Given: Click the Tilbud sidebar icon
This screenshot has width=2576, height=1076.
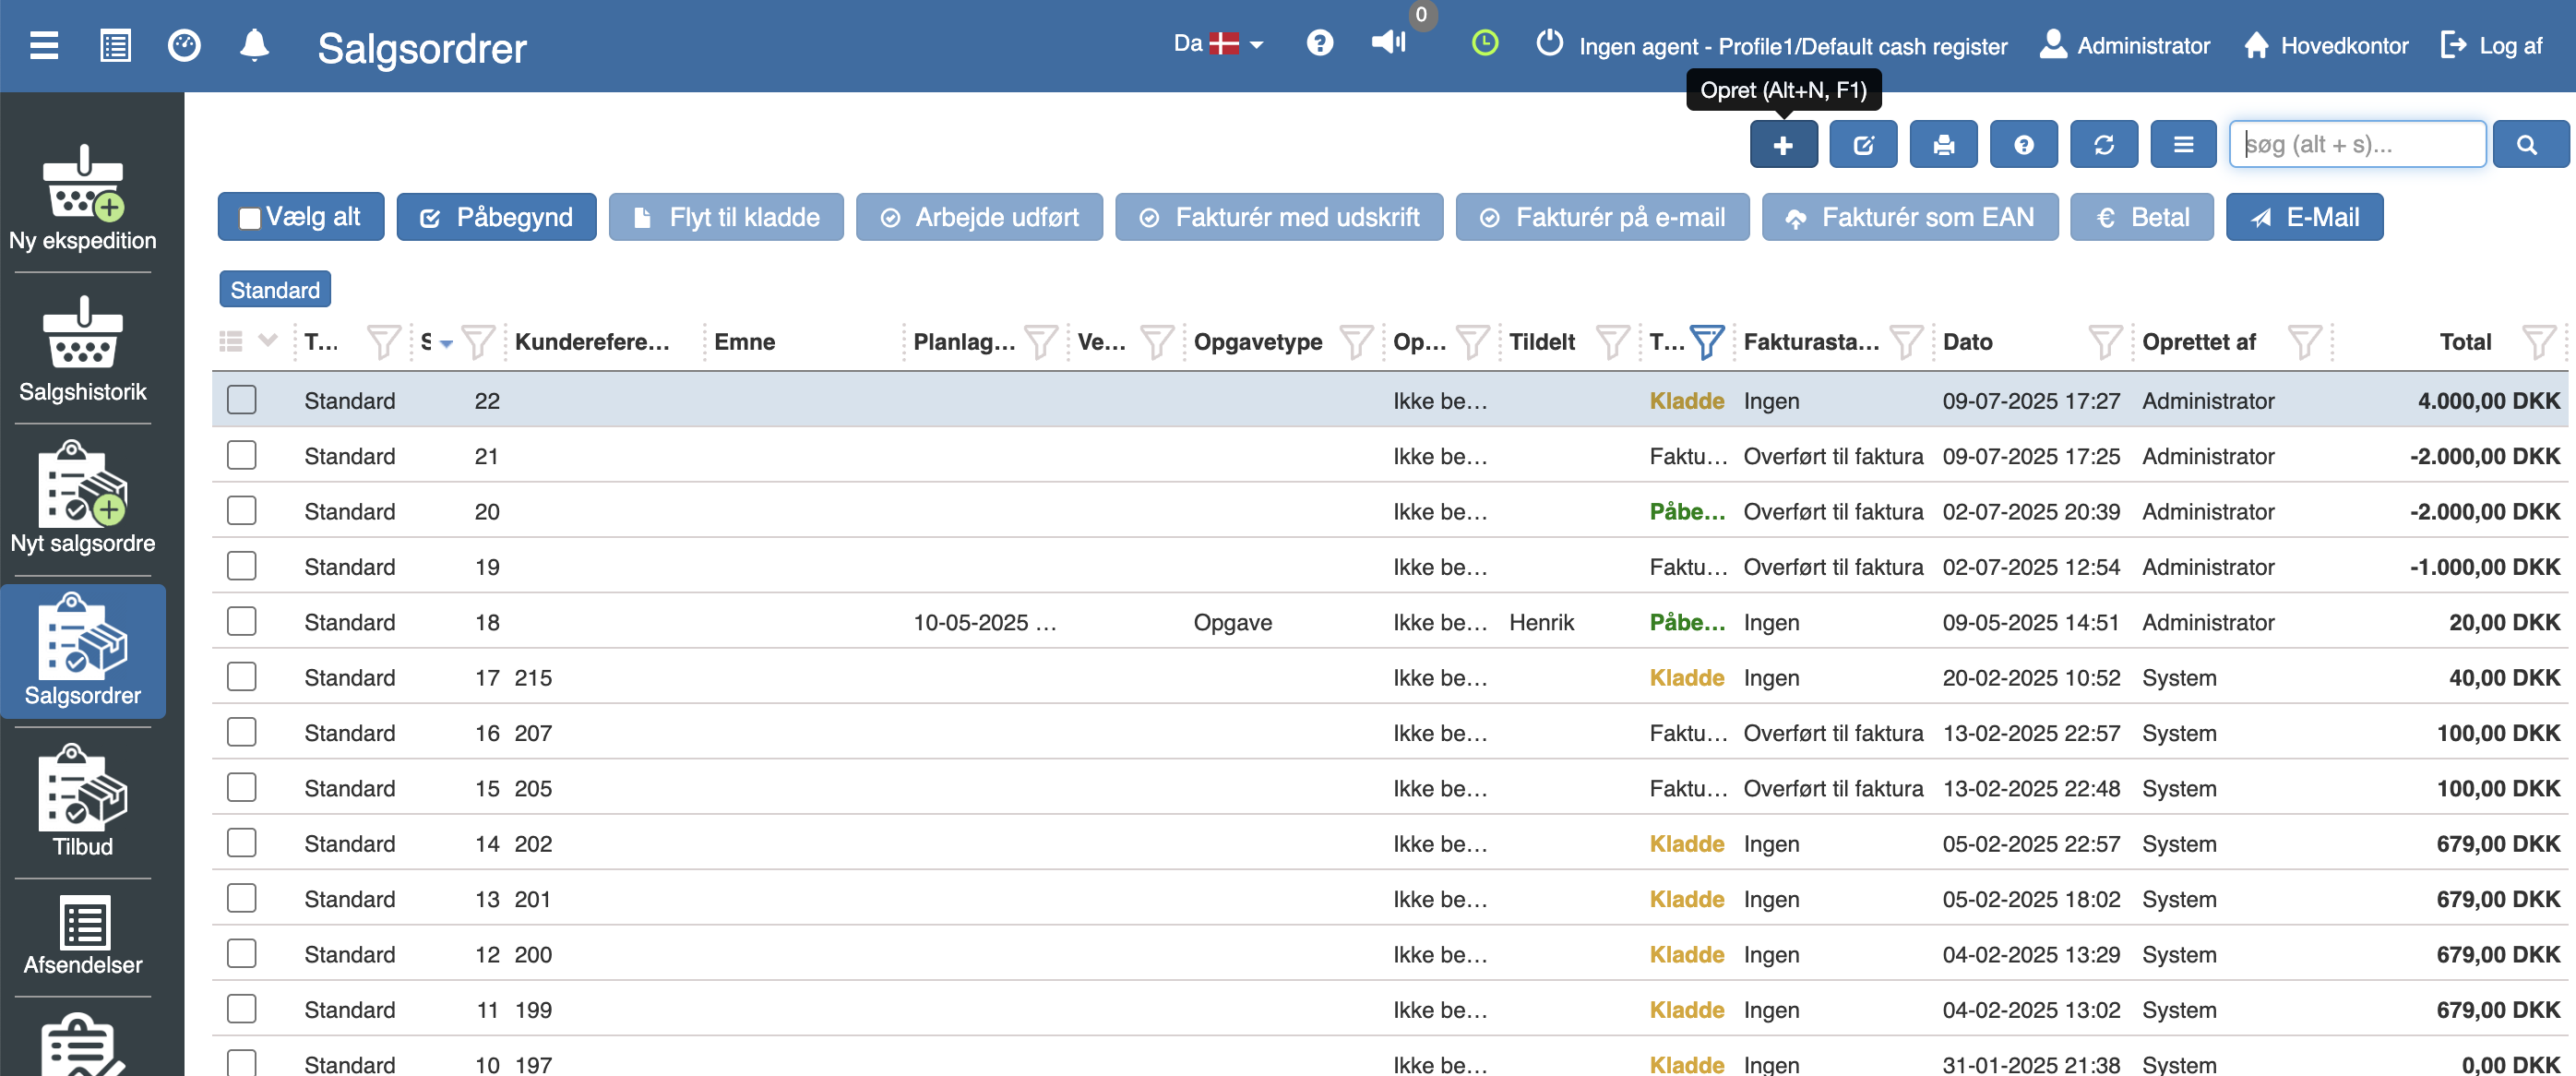Looking at the screenshot, I should [83, 803].
